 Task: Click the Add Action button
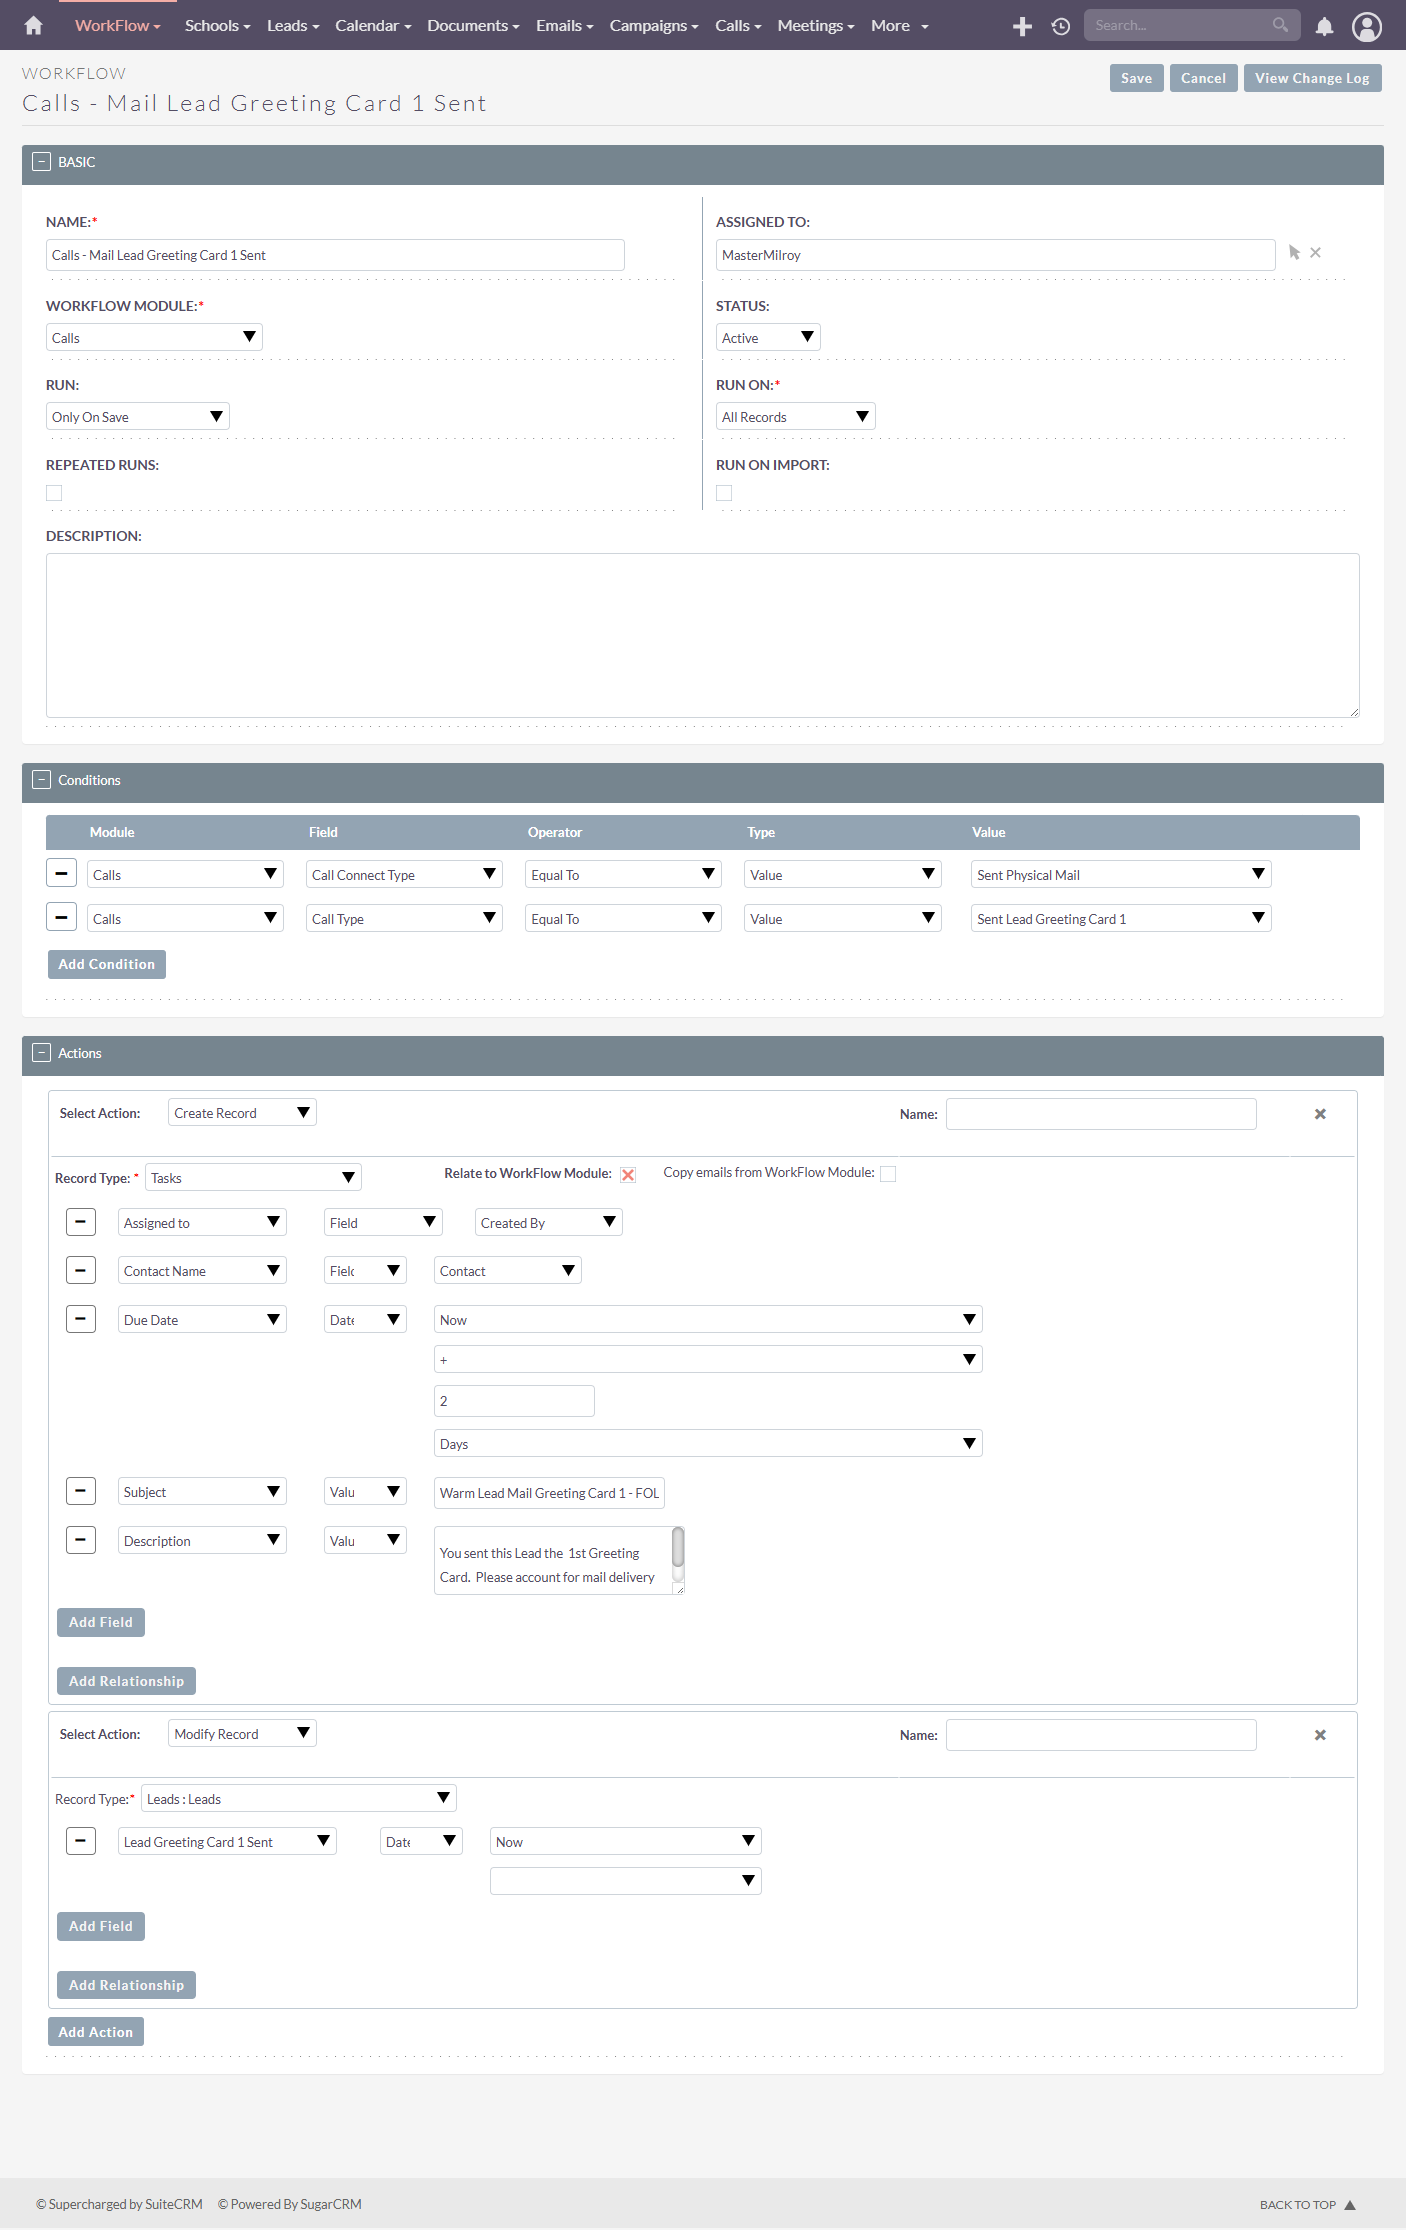pyautogui.click(x=96, y=2032)
